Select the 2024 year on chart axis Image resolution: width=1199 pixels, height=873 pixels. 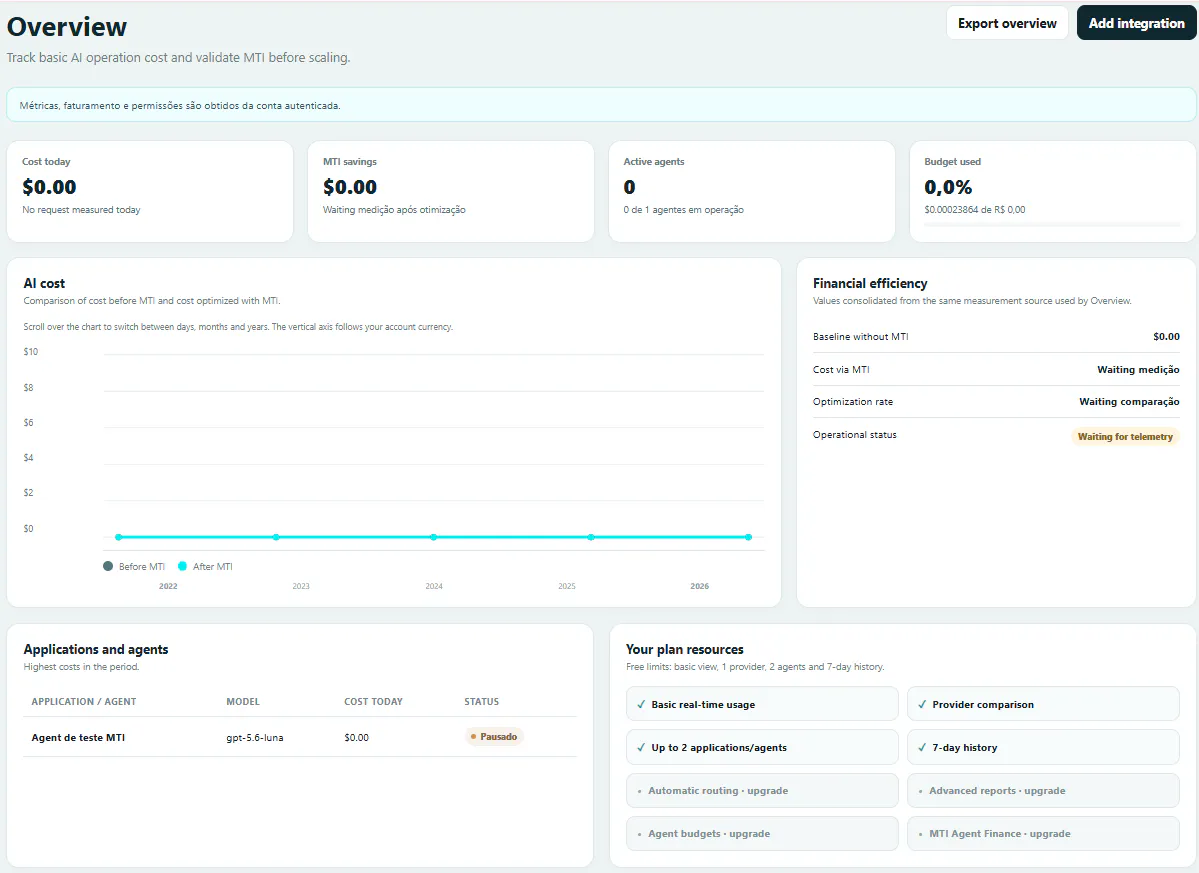pyautogui.click(x=434, y=586)
